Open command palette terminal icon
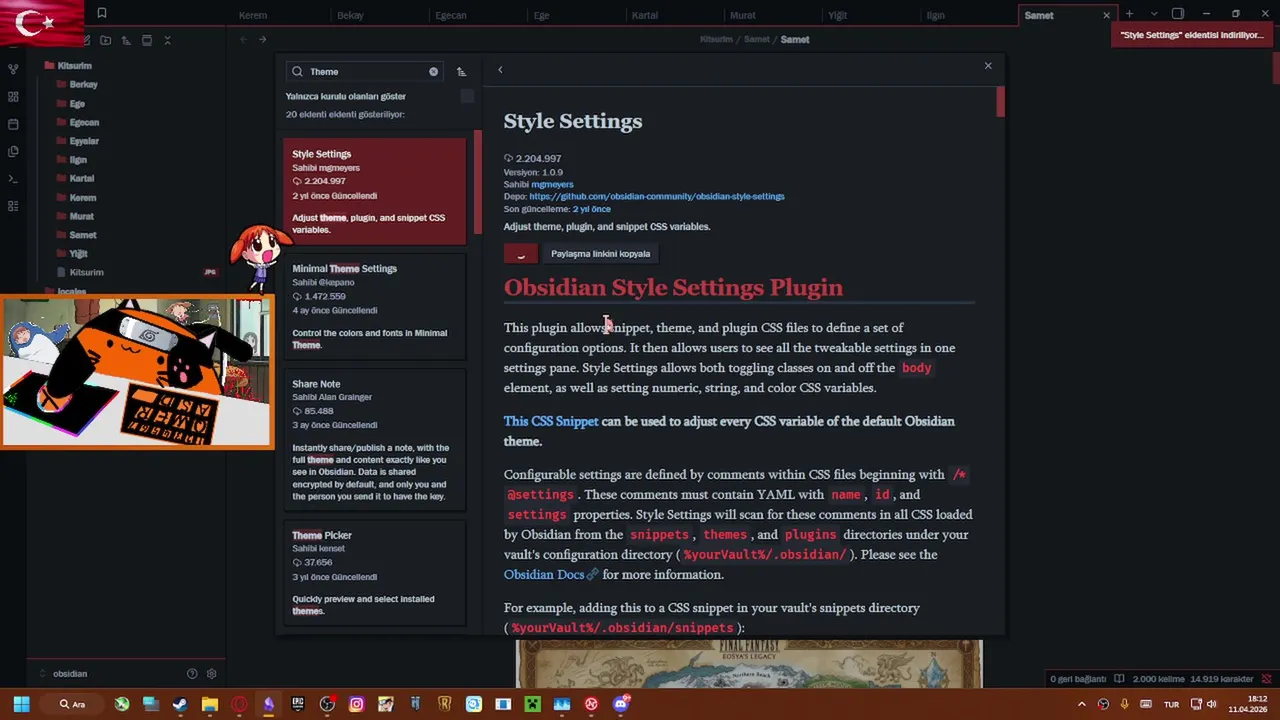Image resolution: width=1280 pixels, height=720 pixels. click(13, 179)
